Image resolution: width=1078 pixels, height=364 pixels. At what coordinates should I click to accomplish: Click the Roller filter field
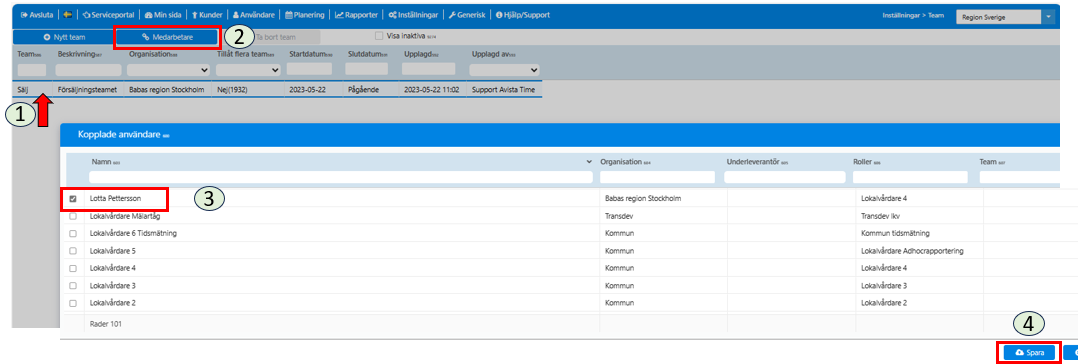click(910, 177)
